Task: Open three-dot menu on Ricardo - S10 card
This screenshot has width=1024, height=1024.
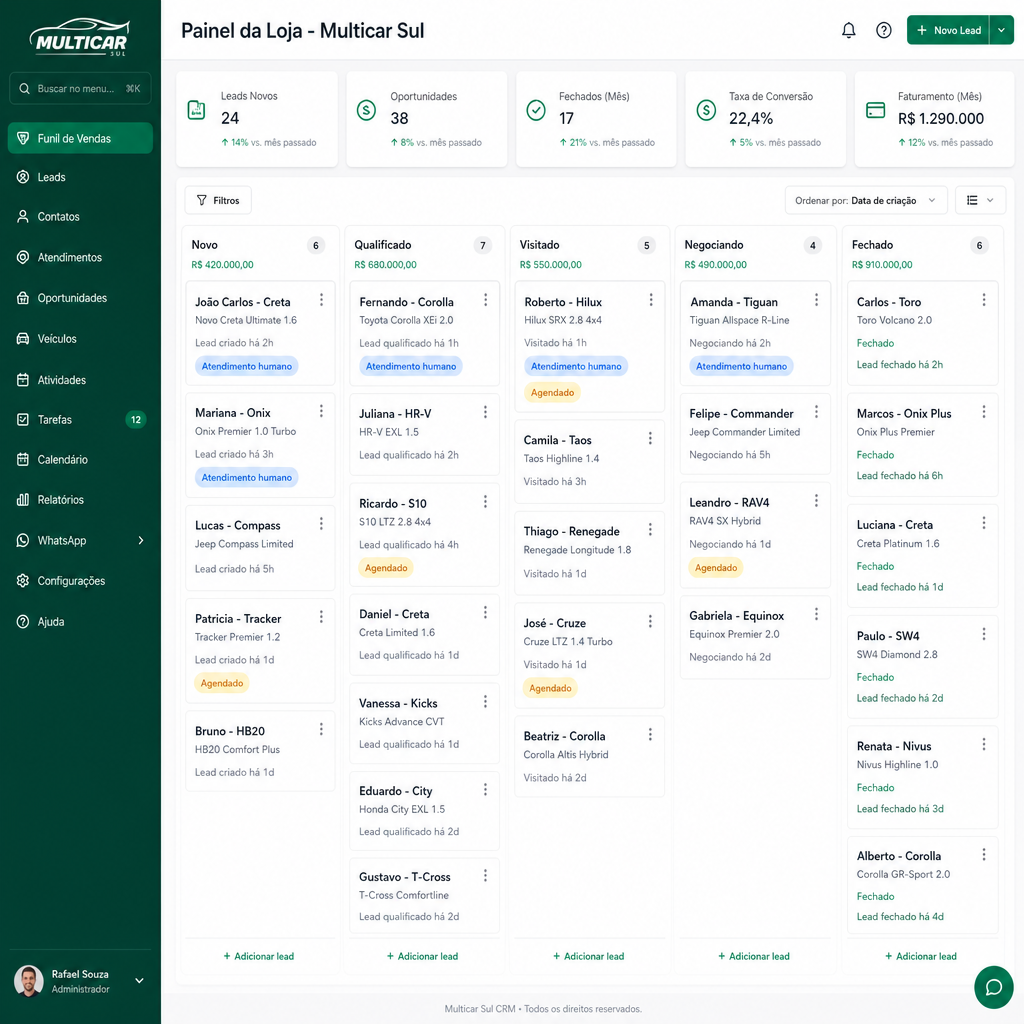Action: (x=485, y=502)
